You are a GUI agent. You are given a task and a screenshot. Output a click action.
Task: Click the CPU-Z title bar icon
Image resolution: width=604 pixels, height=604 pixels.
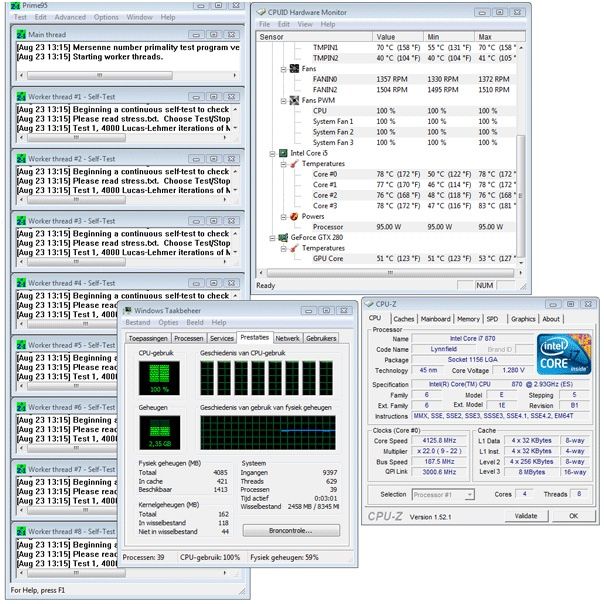tap(370, 304)
